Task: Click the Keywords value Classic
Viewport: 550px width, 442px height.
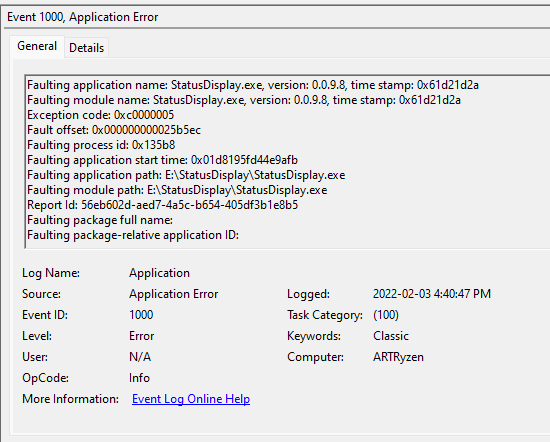Action: (x=391, y=336)
